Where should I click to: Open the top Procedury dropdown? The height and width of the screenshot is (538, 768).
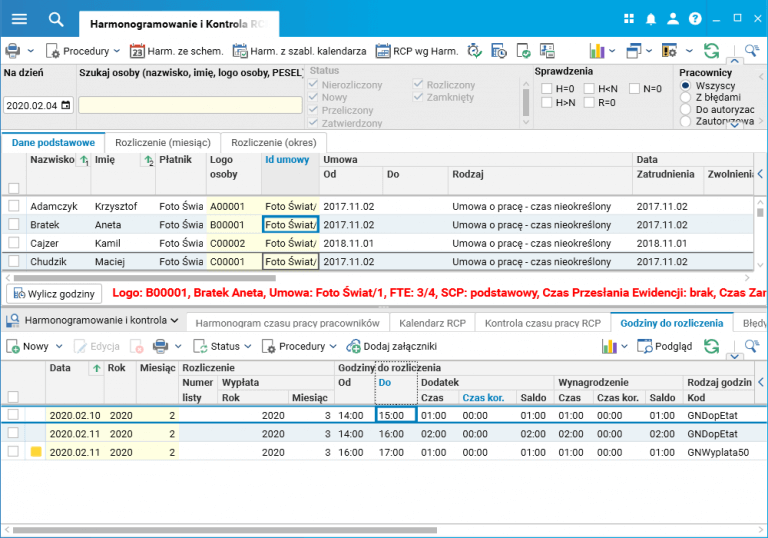(83, 51)
